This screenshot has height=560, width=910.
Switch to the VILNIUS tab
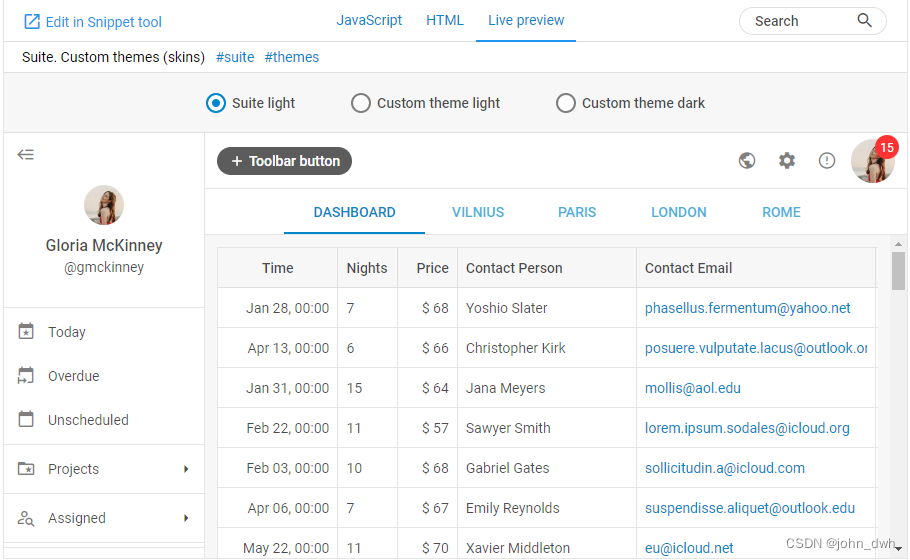point(478,212)
